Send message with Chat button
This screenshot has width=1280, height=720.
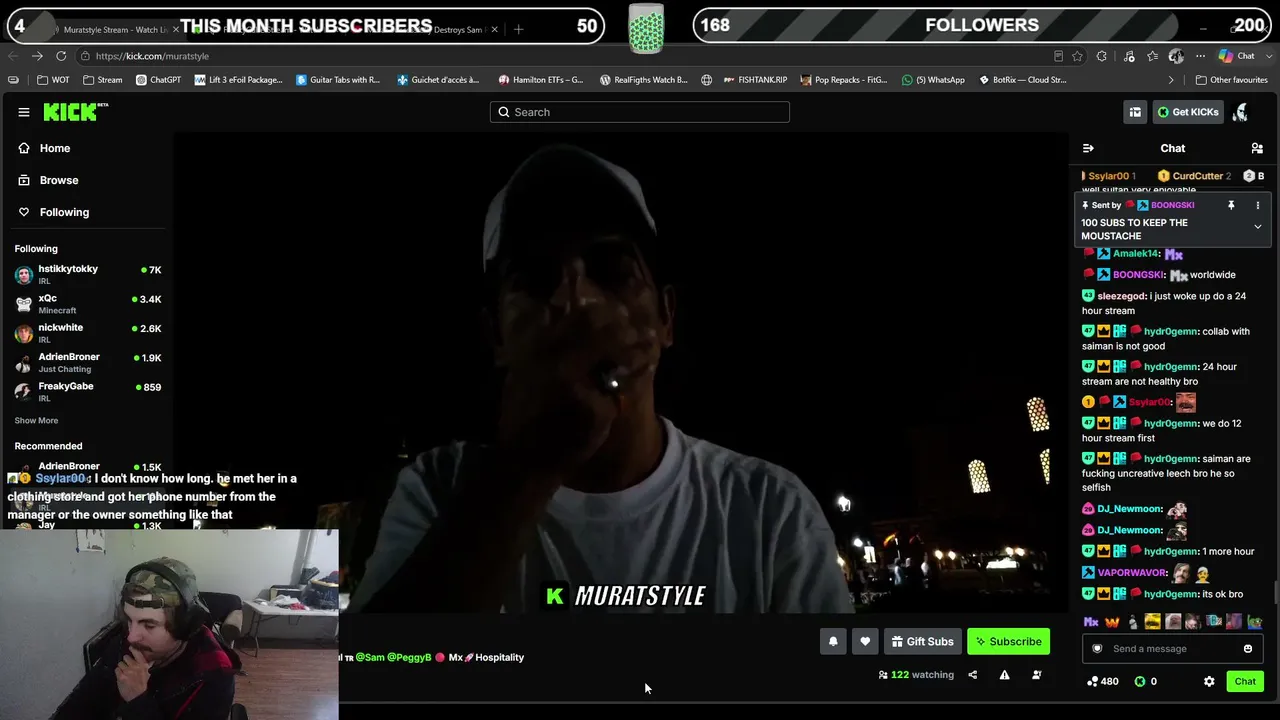click(x=1245, y=682)
